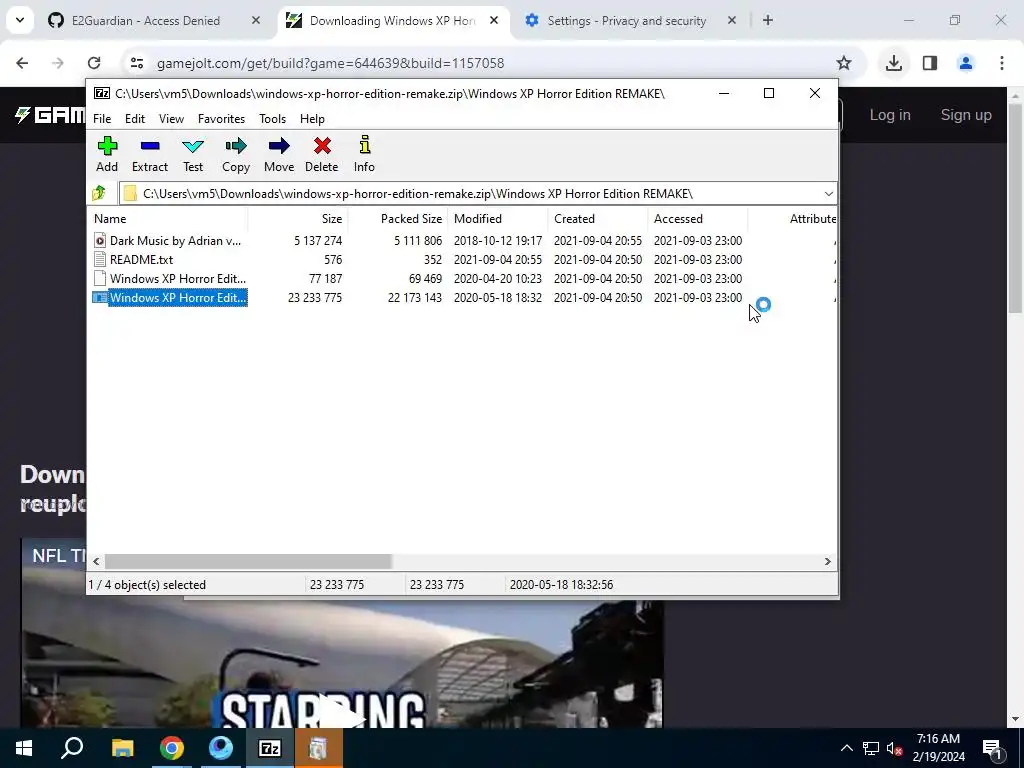The image size is (1024, 768).
Task: Open Chrome profile avatar icon
Action: tap(965, 63)
